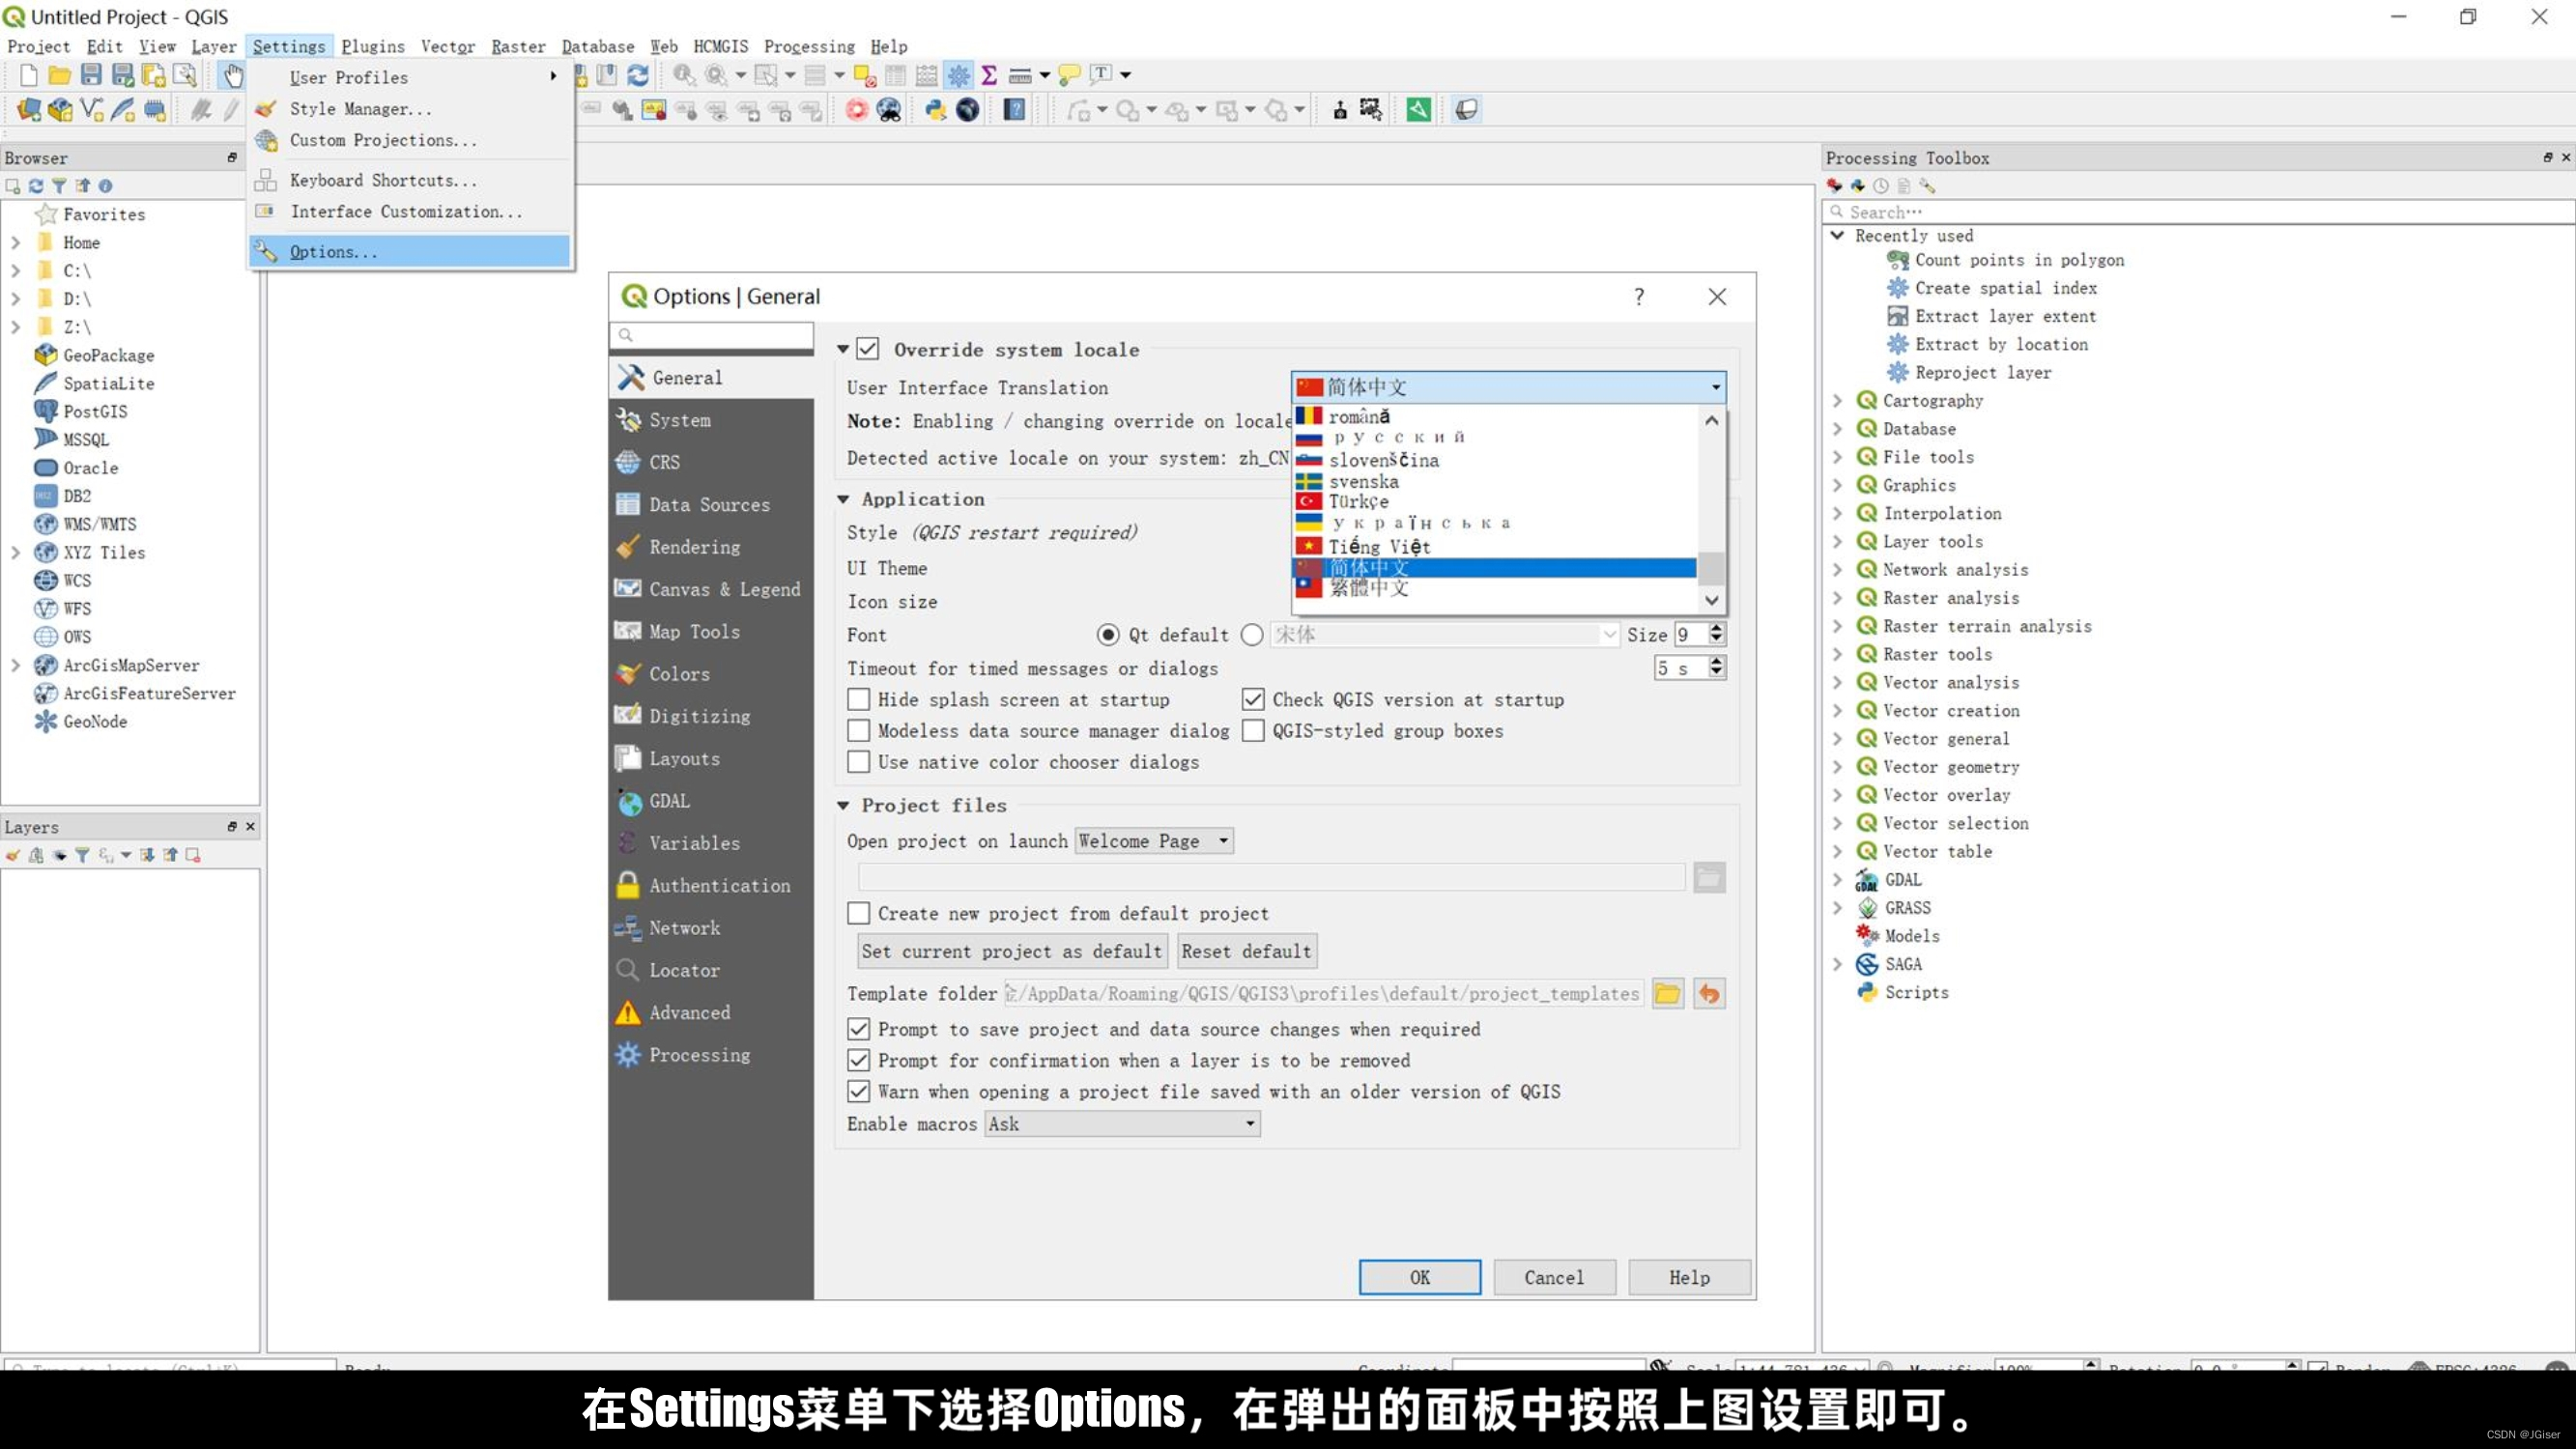
Task: Open the Authentication tab in Options dialog
Action: pyautogui.click(x=719, y=885)
